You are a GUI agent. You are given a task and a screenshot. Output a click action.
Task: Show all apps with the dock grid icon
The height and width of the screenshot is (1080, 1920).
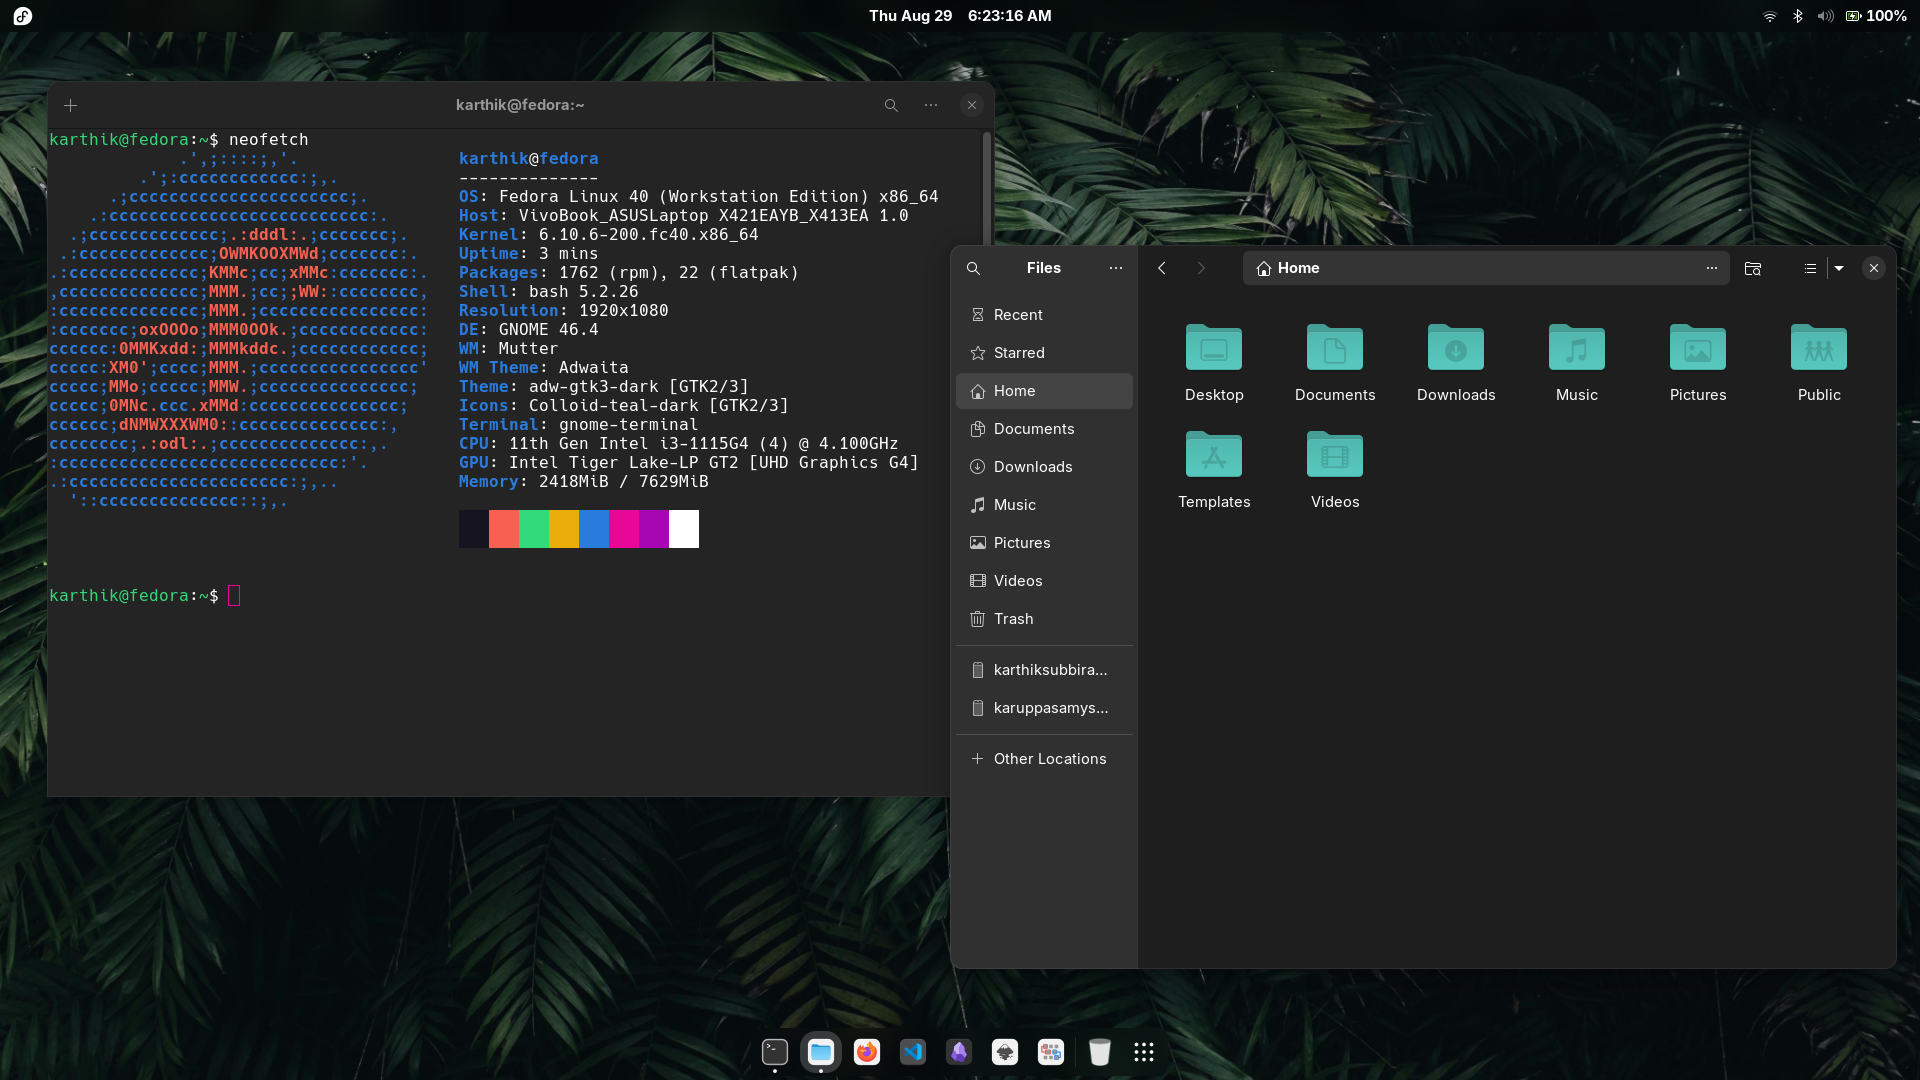pyautogui.click(x=1144, y=1052)
